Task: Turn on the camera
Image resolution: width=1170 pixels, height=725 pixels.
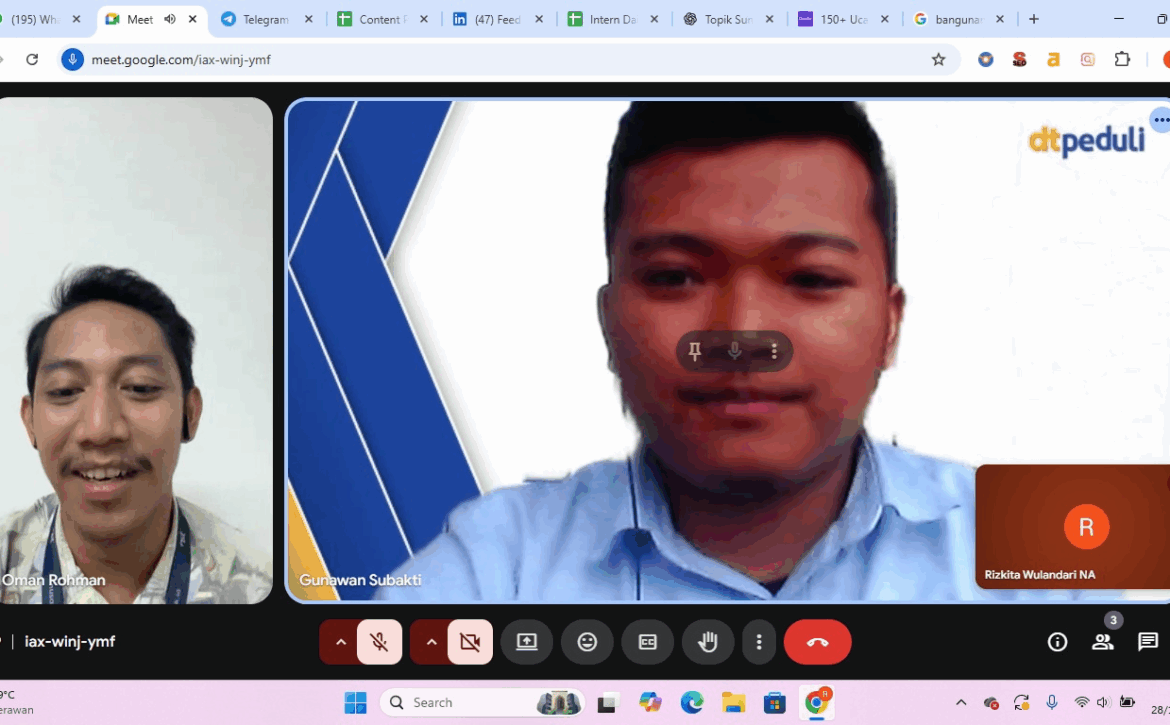Action: click(470, 642)
